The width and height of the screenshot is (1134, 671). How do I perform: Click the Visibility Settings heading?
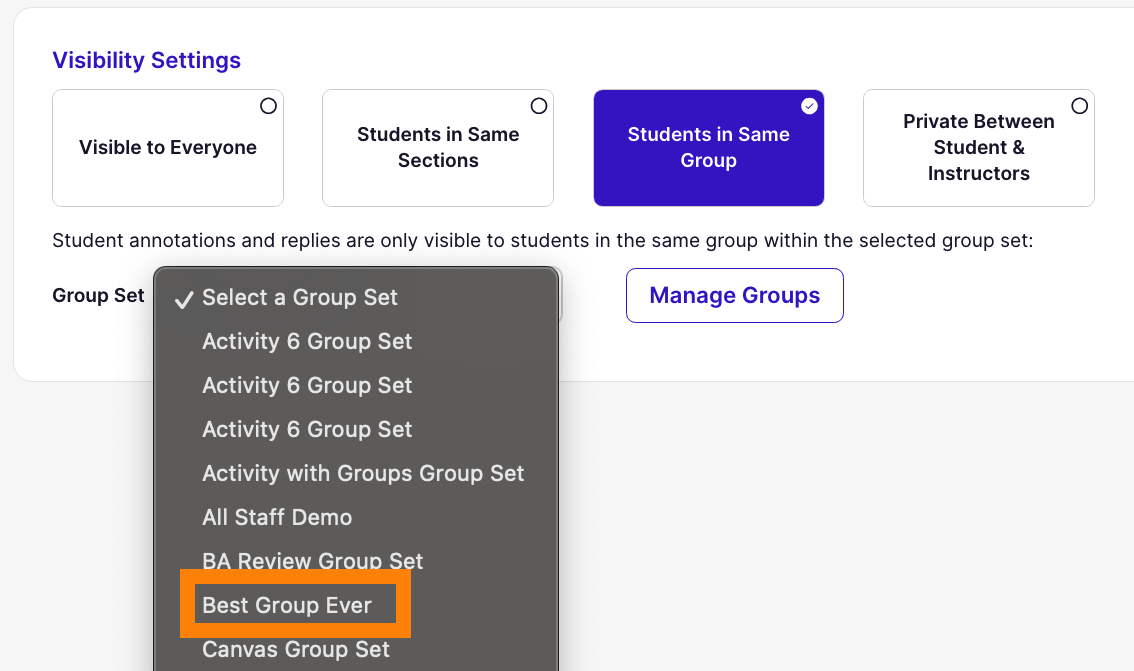tap(146, 60)
